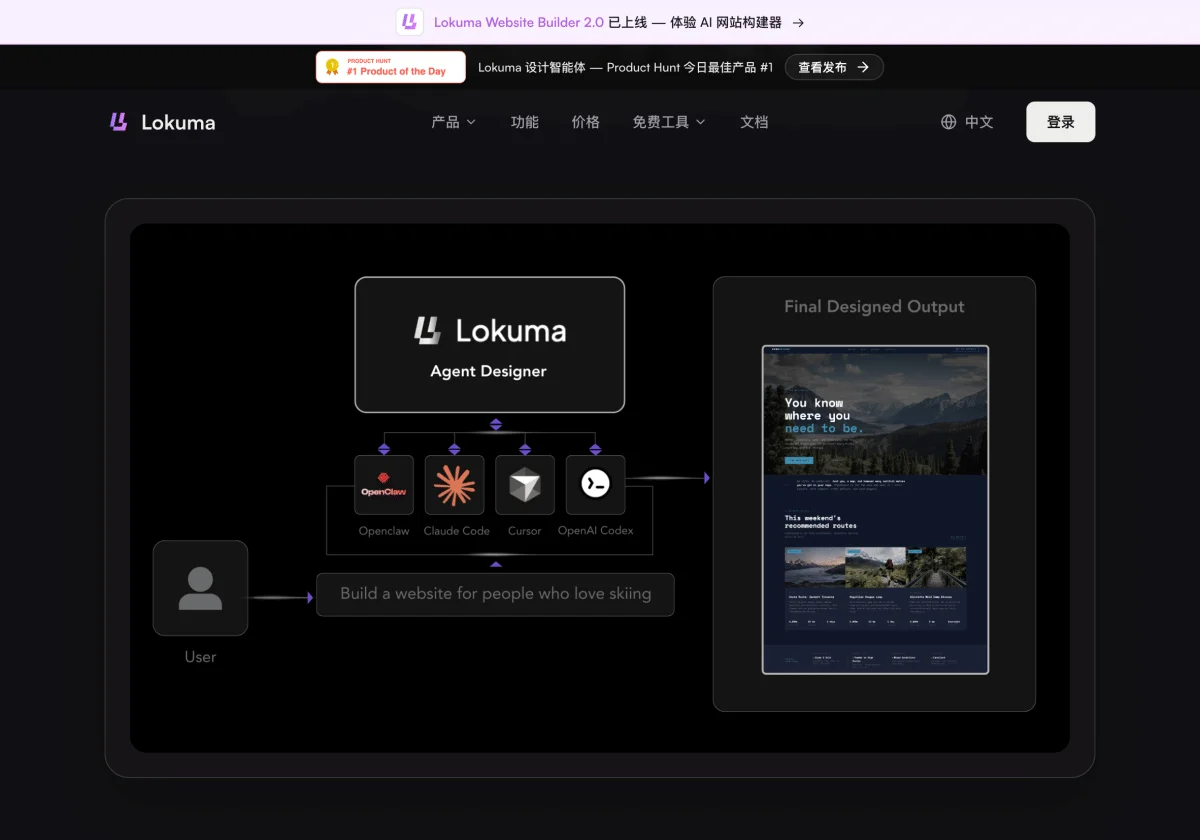Screen dimensions: 1200x840
Task: Click the Lokuma logo in the navbar
Action: [x=162, y=122]
